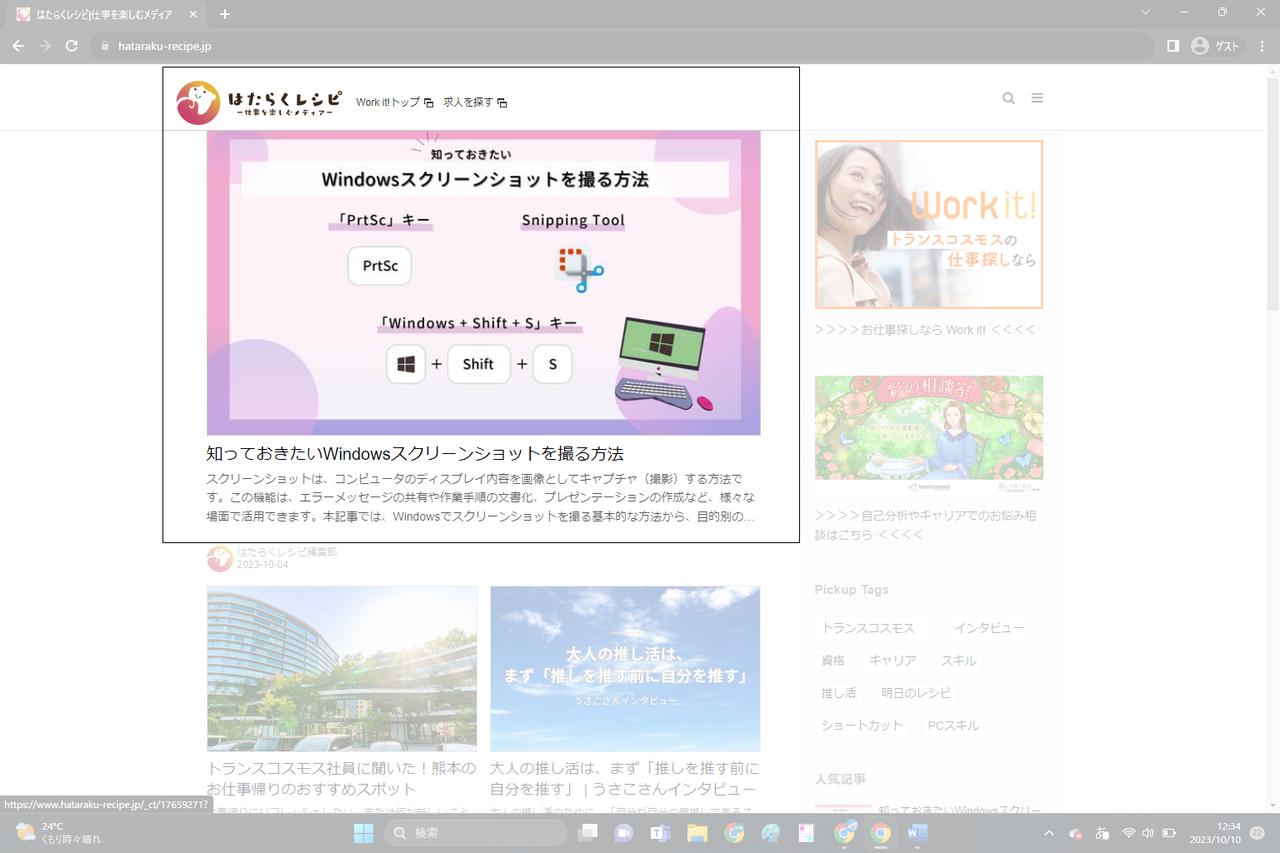The height and width of the screenshot is (853, 1280).
Task: Open the site search magnifier icon
Action: [1008, 98]
